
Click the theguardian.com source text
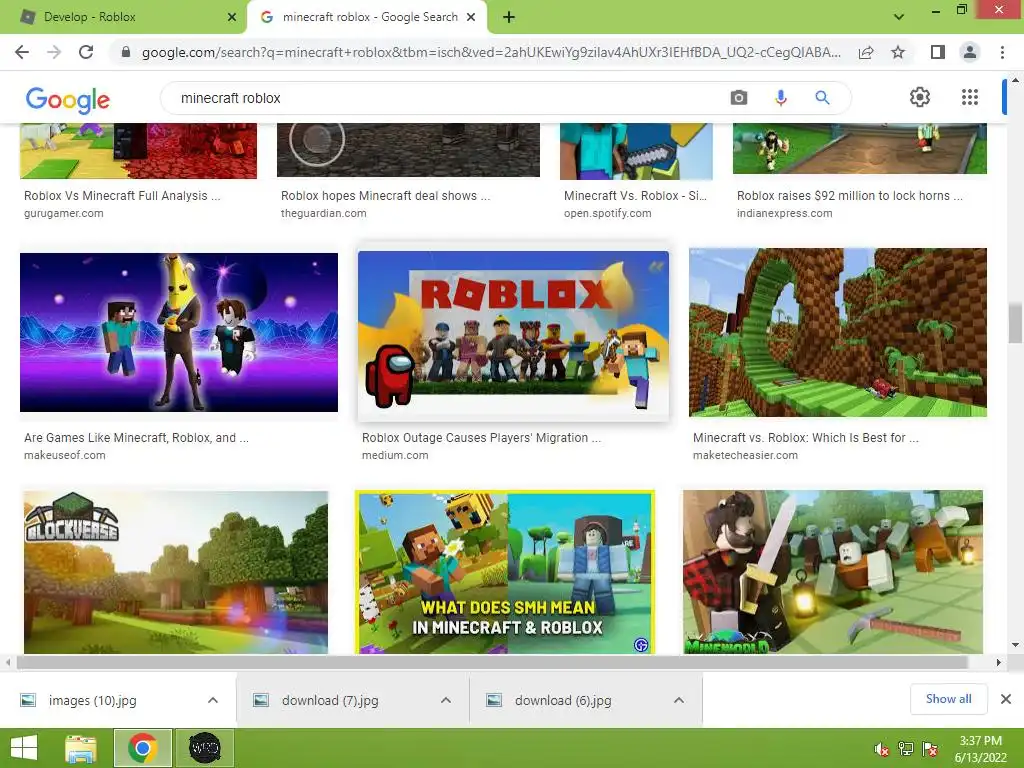323,213
